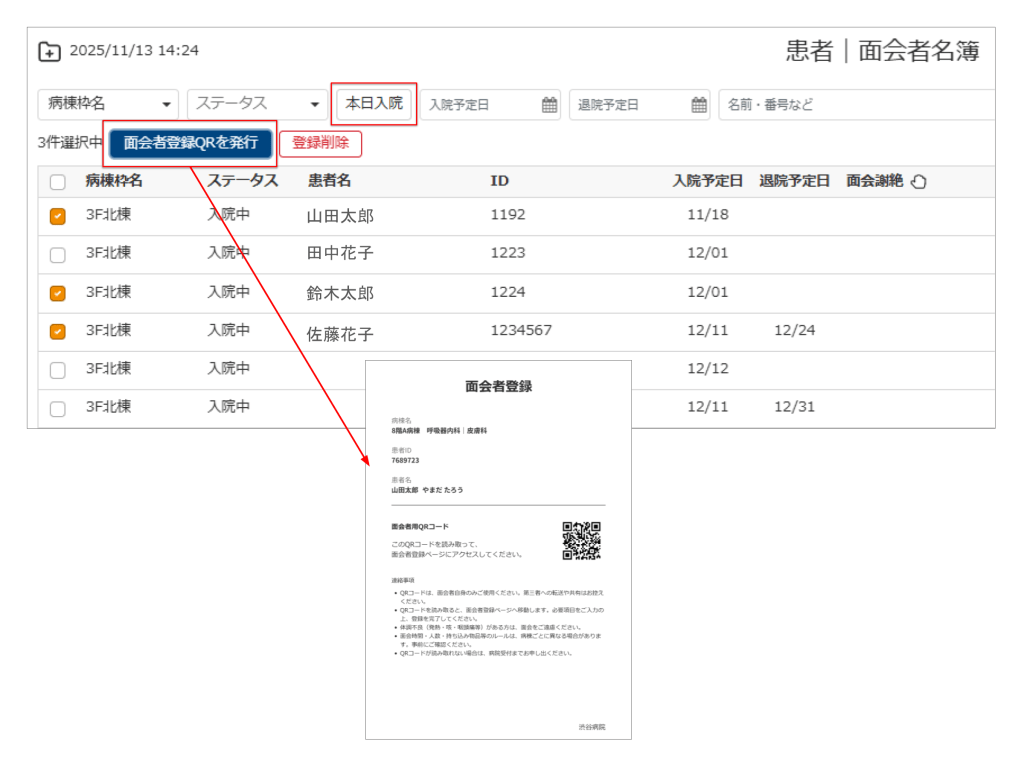Click the QR code on the printed sheet
Viewport: 1024px width, 768px height.
(x=581, y=540)
